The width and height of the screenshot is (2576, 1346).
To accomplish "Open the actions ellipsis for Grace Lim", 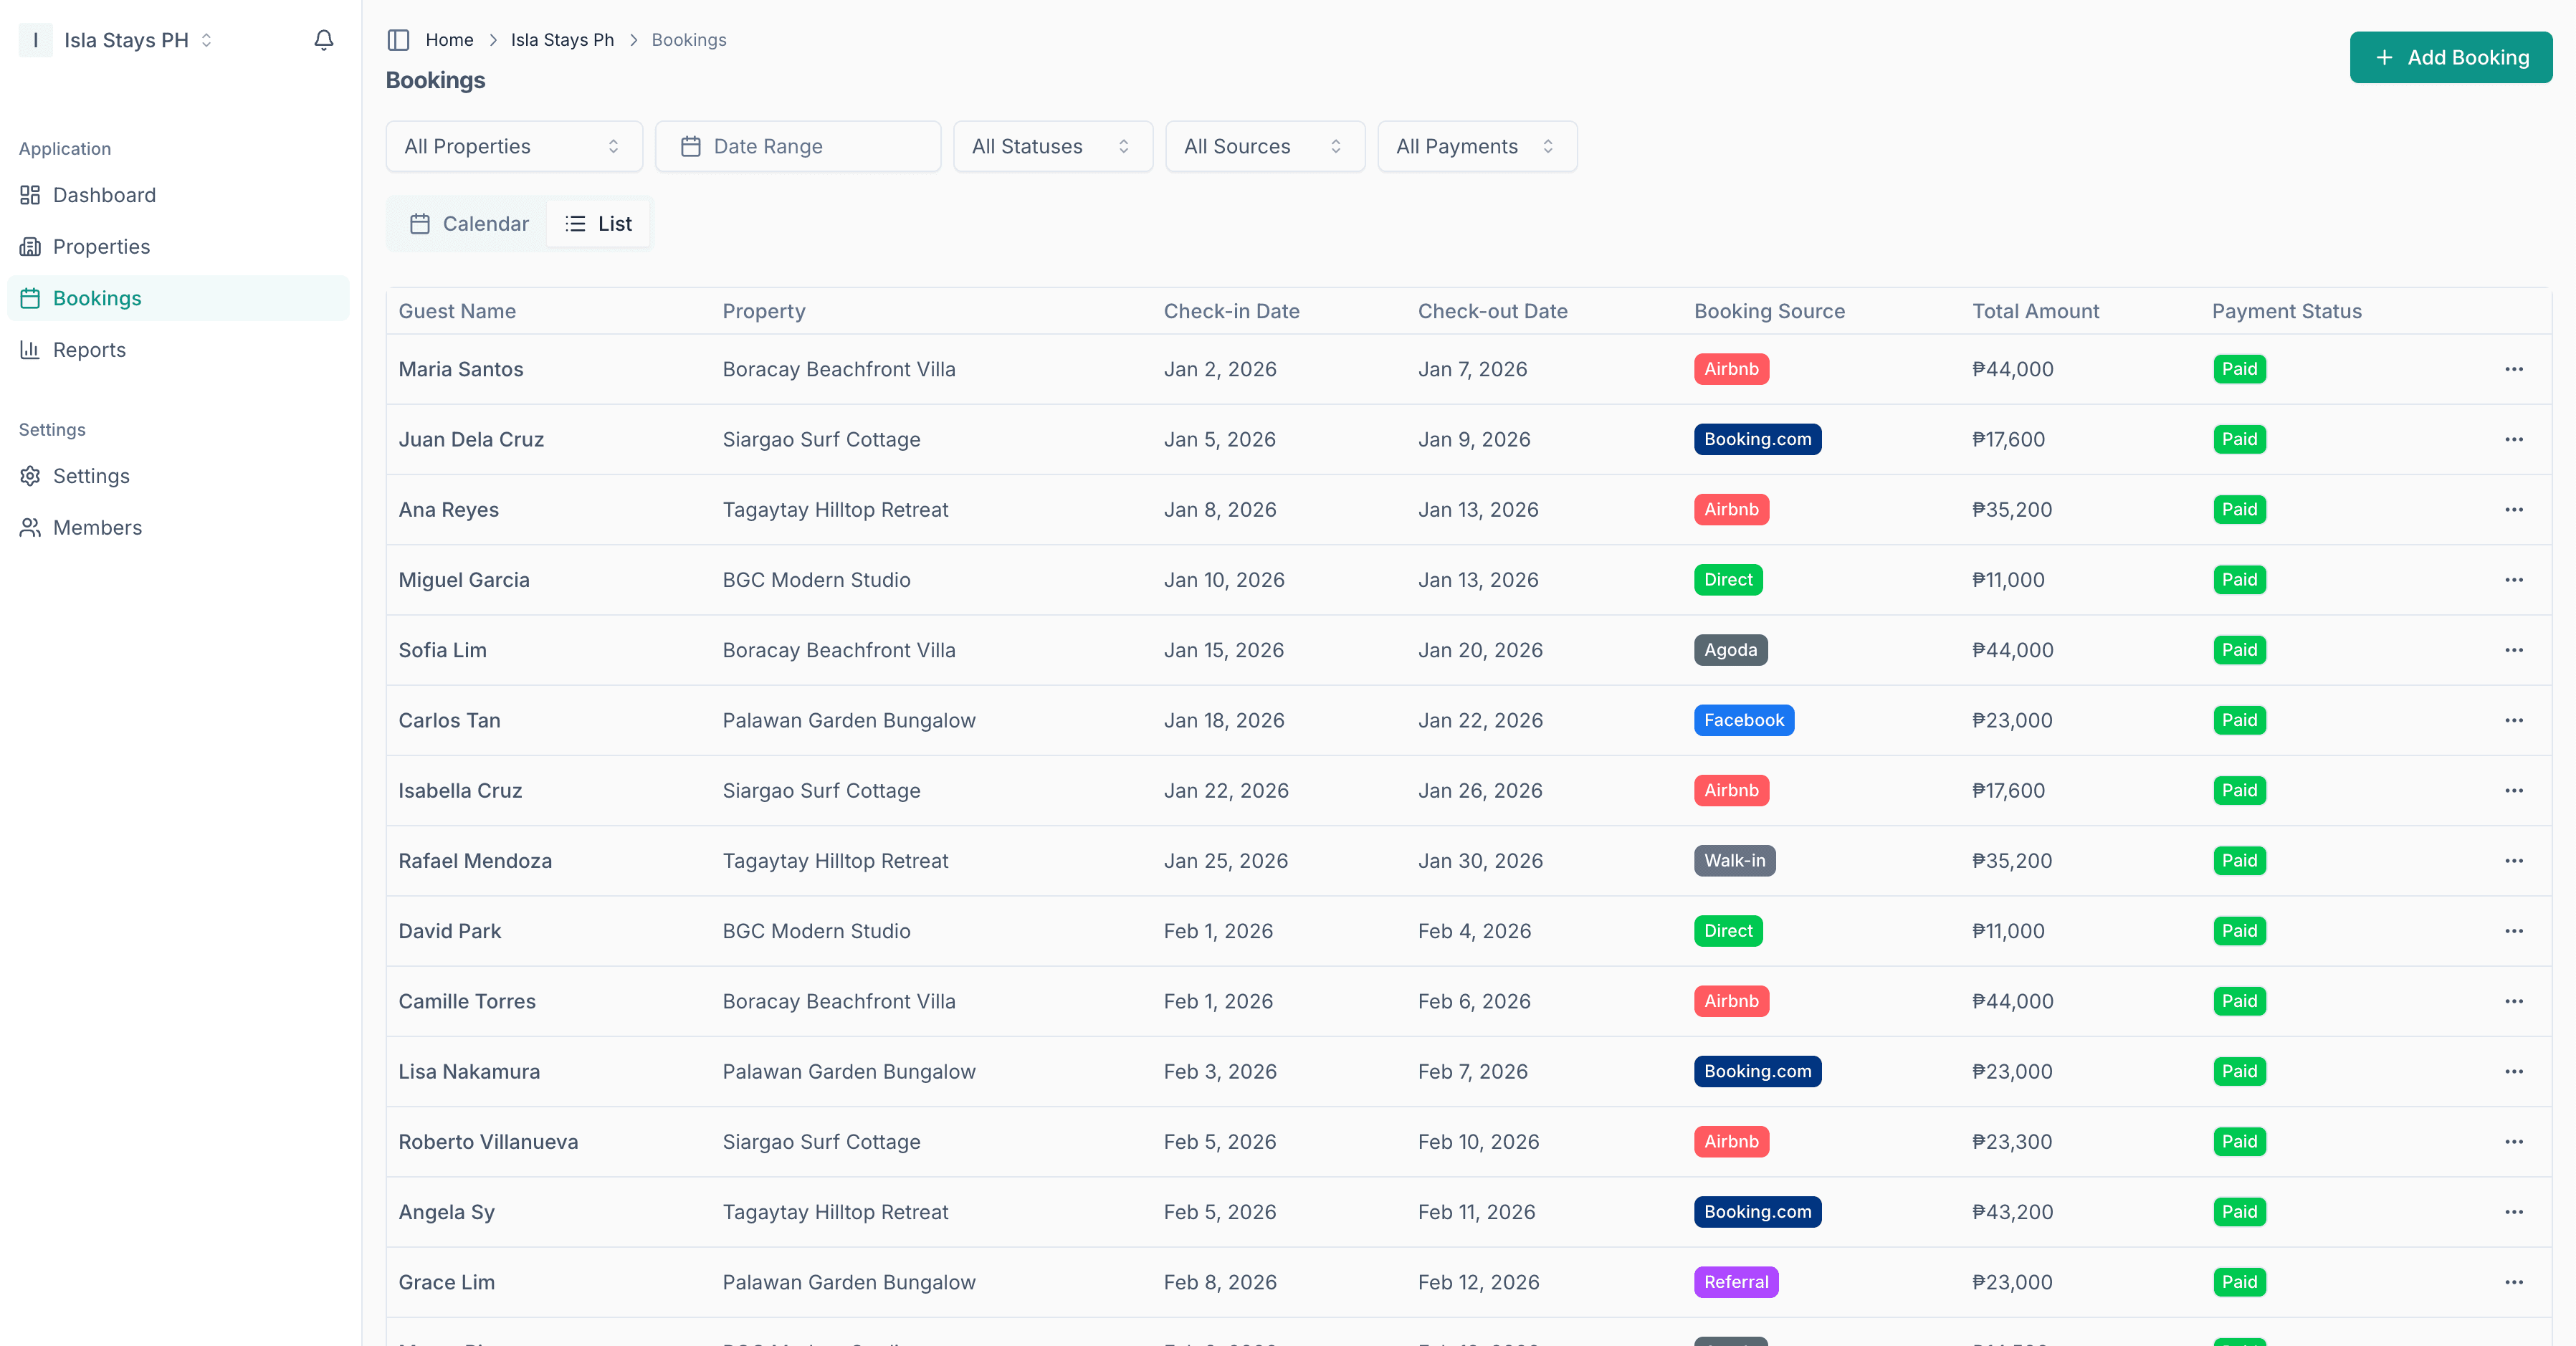I will [2514, 1281].
